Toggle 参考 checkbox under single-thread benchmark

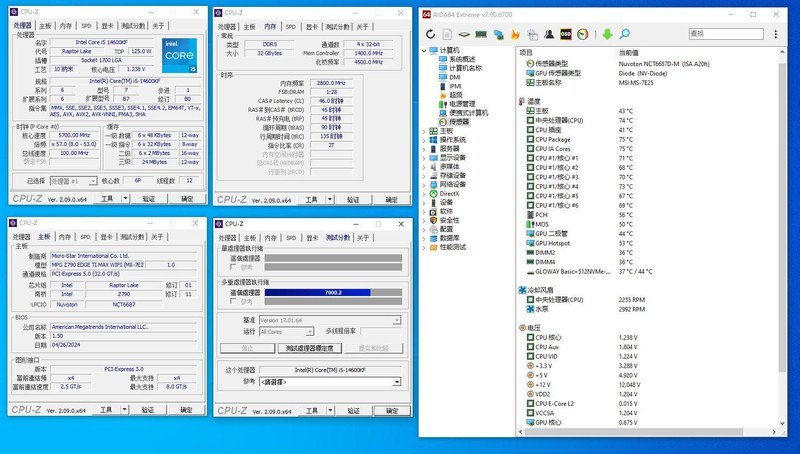coord(233,267)
